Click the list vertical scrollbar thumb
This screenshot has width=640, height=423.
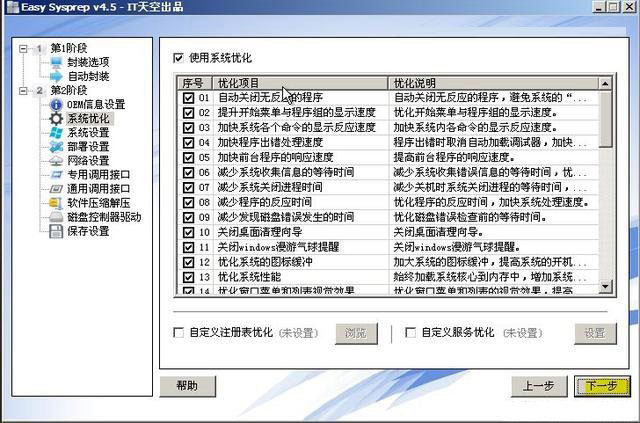pos(605,119)
